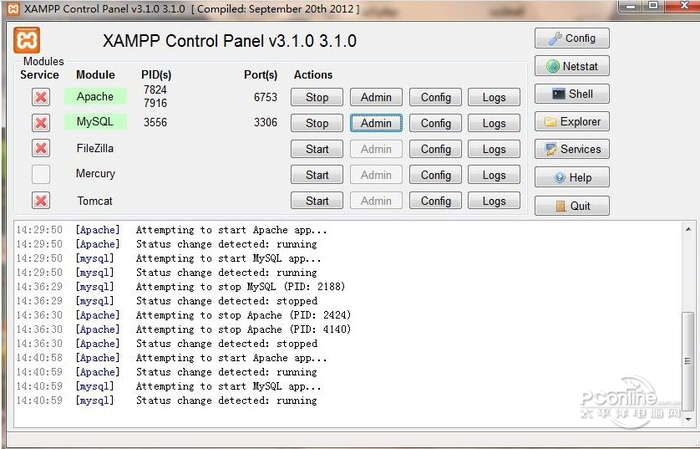The image size is (700, 449).
Task: Click MySQL PID 3556
Action: (x=155, y=122)
